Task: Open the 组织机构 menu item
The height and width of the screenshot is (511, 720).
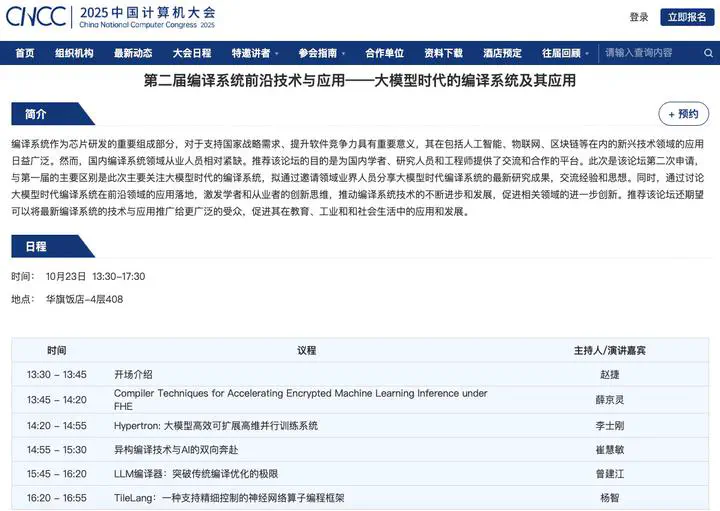Action: click(x=74, y=53)
